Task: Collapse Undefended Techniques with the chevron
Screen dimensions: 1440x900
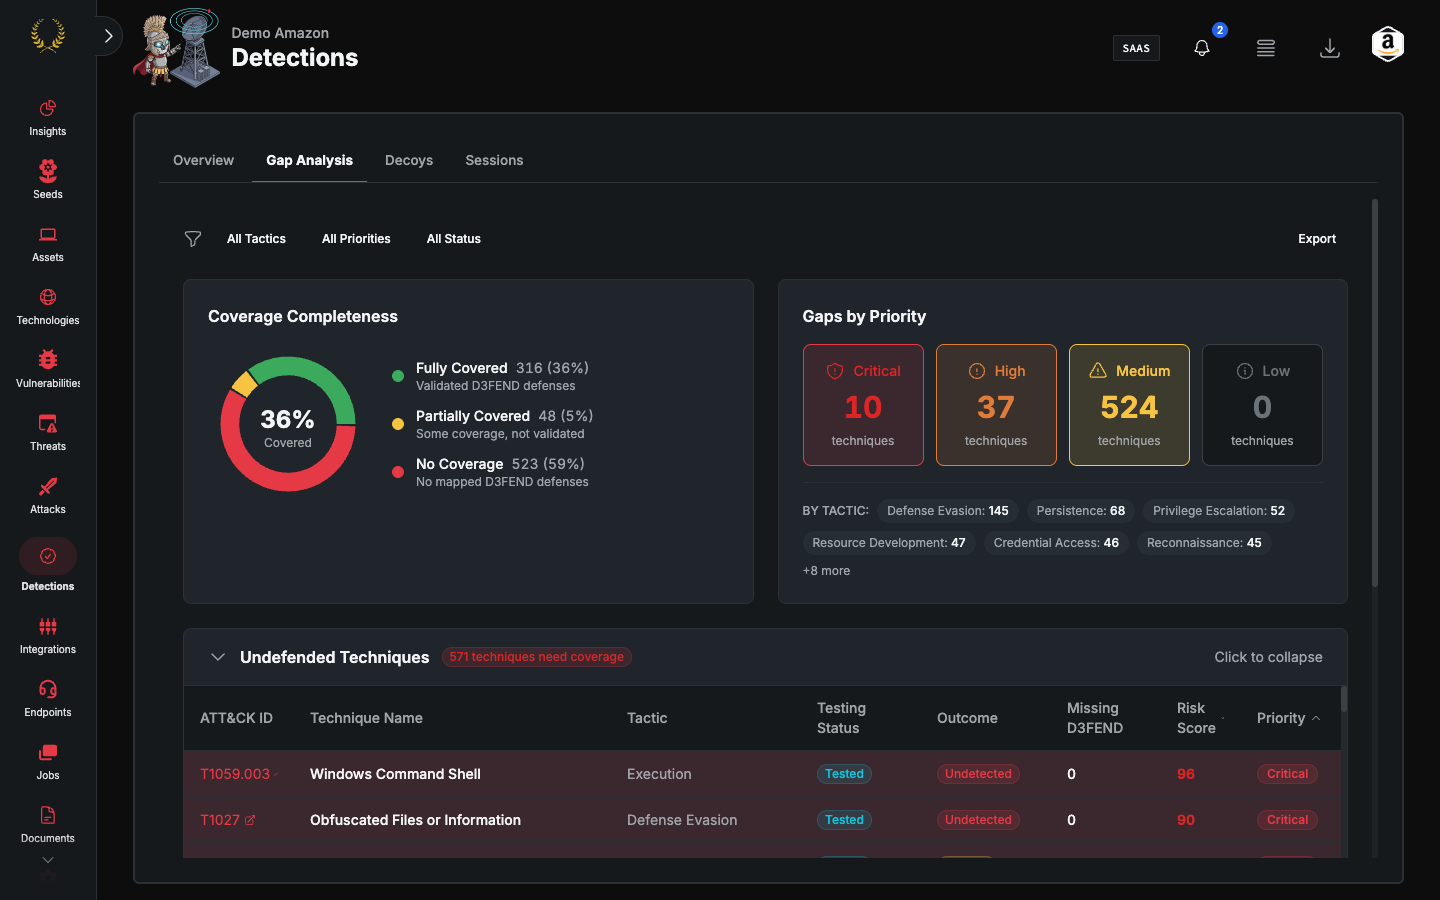Action: [218, 657]
